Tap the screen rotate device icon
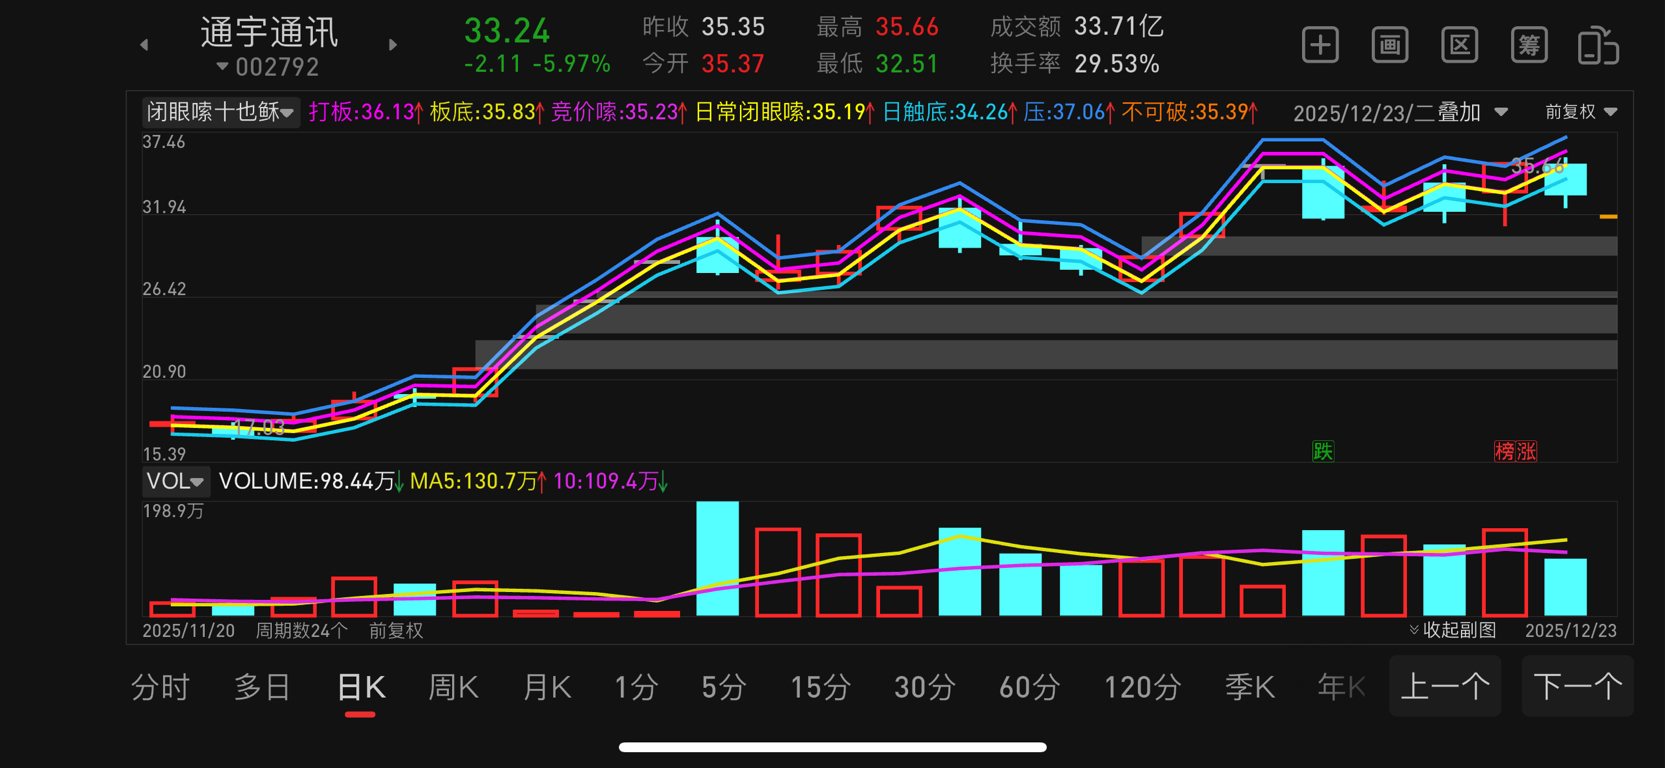The width and height of the screenshot is (1665, 769). click(x=1598, y=46)
